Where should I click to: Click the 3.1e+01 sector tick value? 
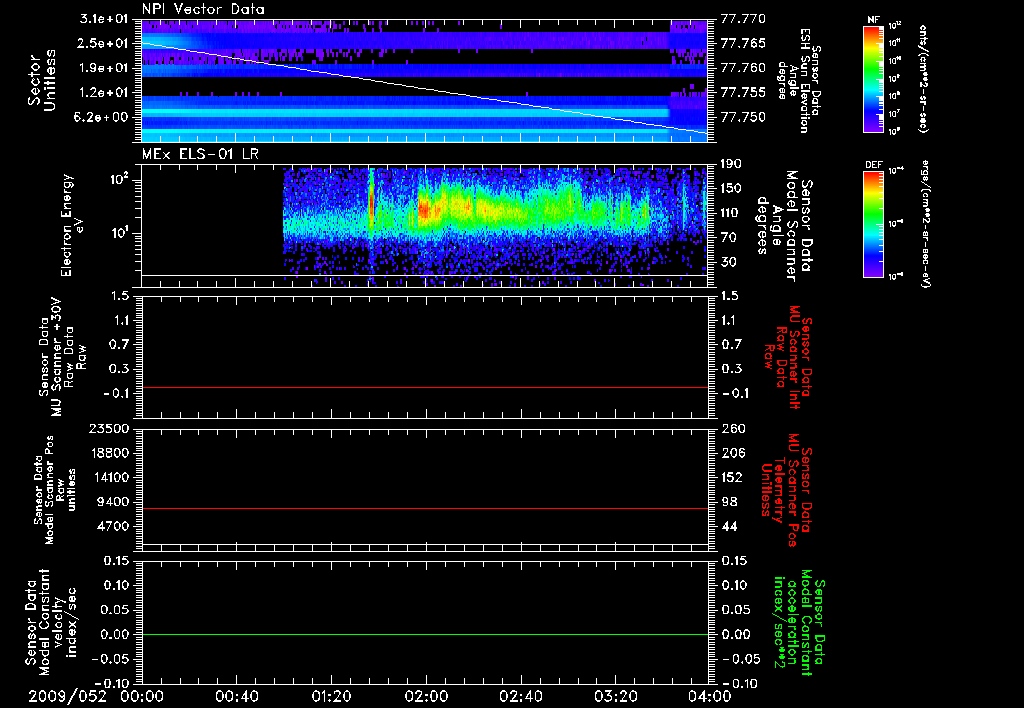tap(104, 18)
